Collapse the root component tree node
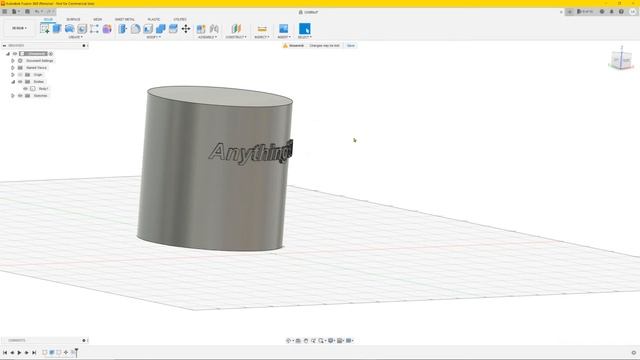This screenshot has width=640, height=360. tap(8, 53)
